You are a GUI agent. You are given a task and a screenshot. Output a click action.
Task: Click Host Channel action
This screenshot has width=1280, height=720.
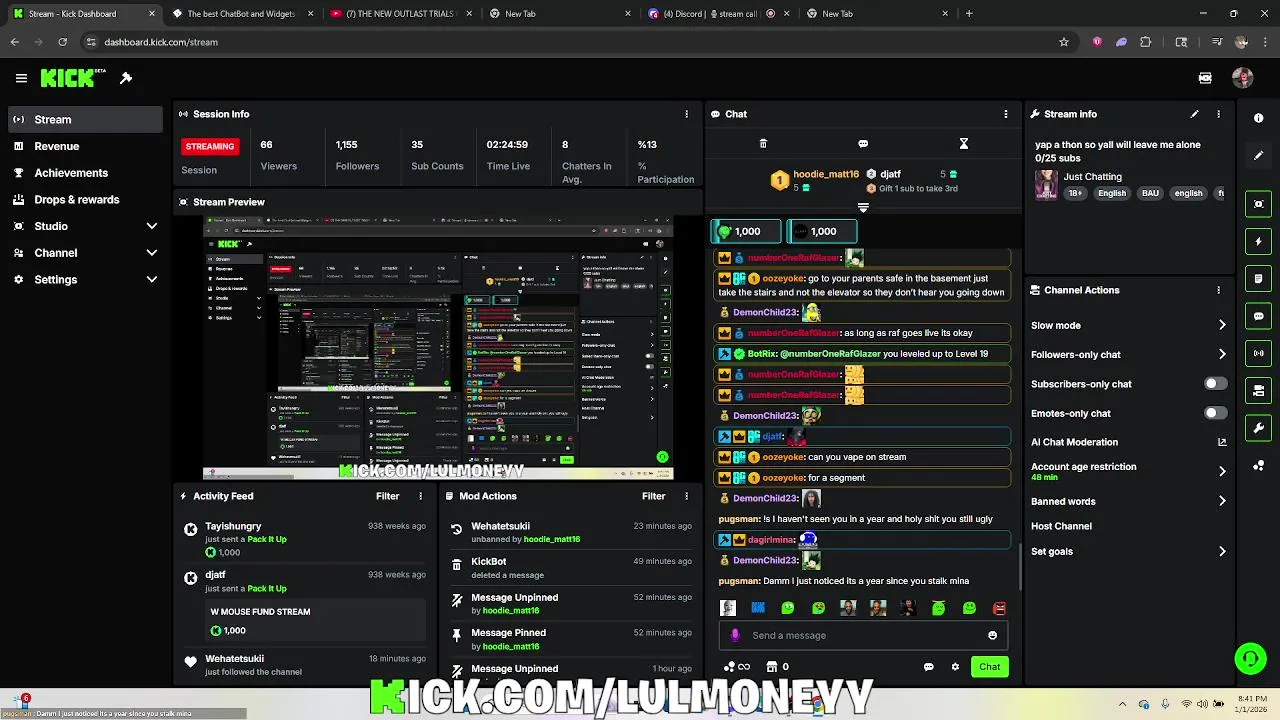1061,526
